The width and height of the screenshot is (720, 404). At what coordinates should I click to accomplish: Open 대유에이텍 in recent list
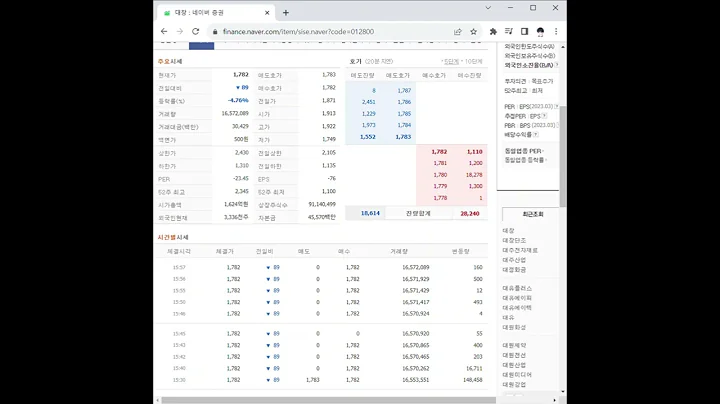(517, 308)
